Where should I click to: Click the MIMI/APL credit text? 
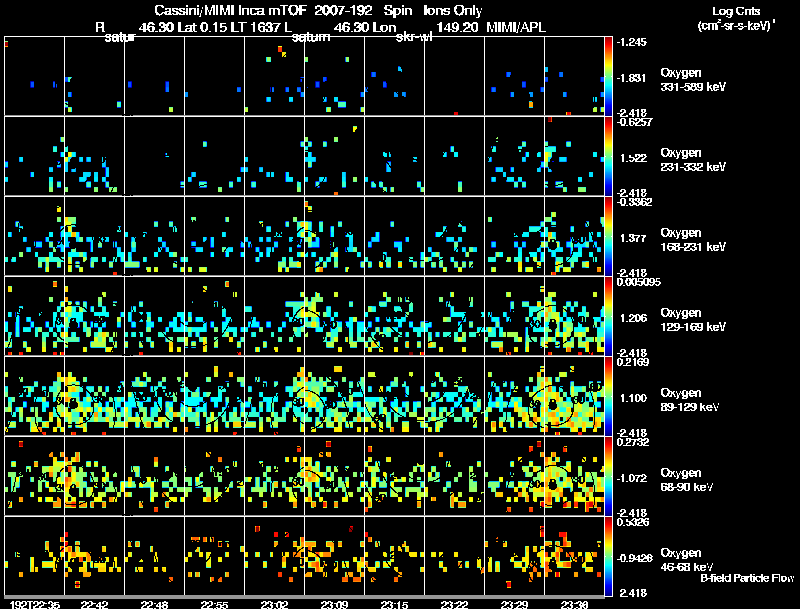[x=516, y=28]
